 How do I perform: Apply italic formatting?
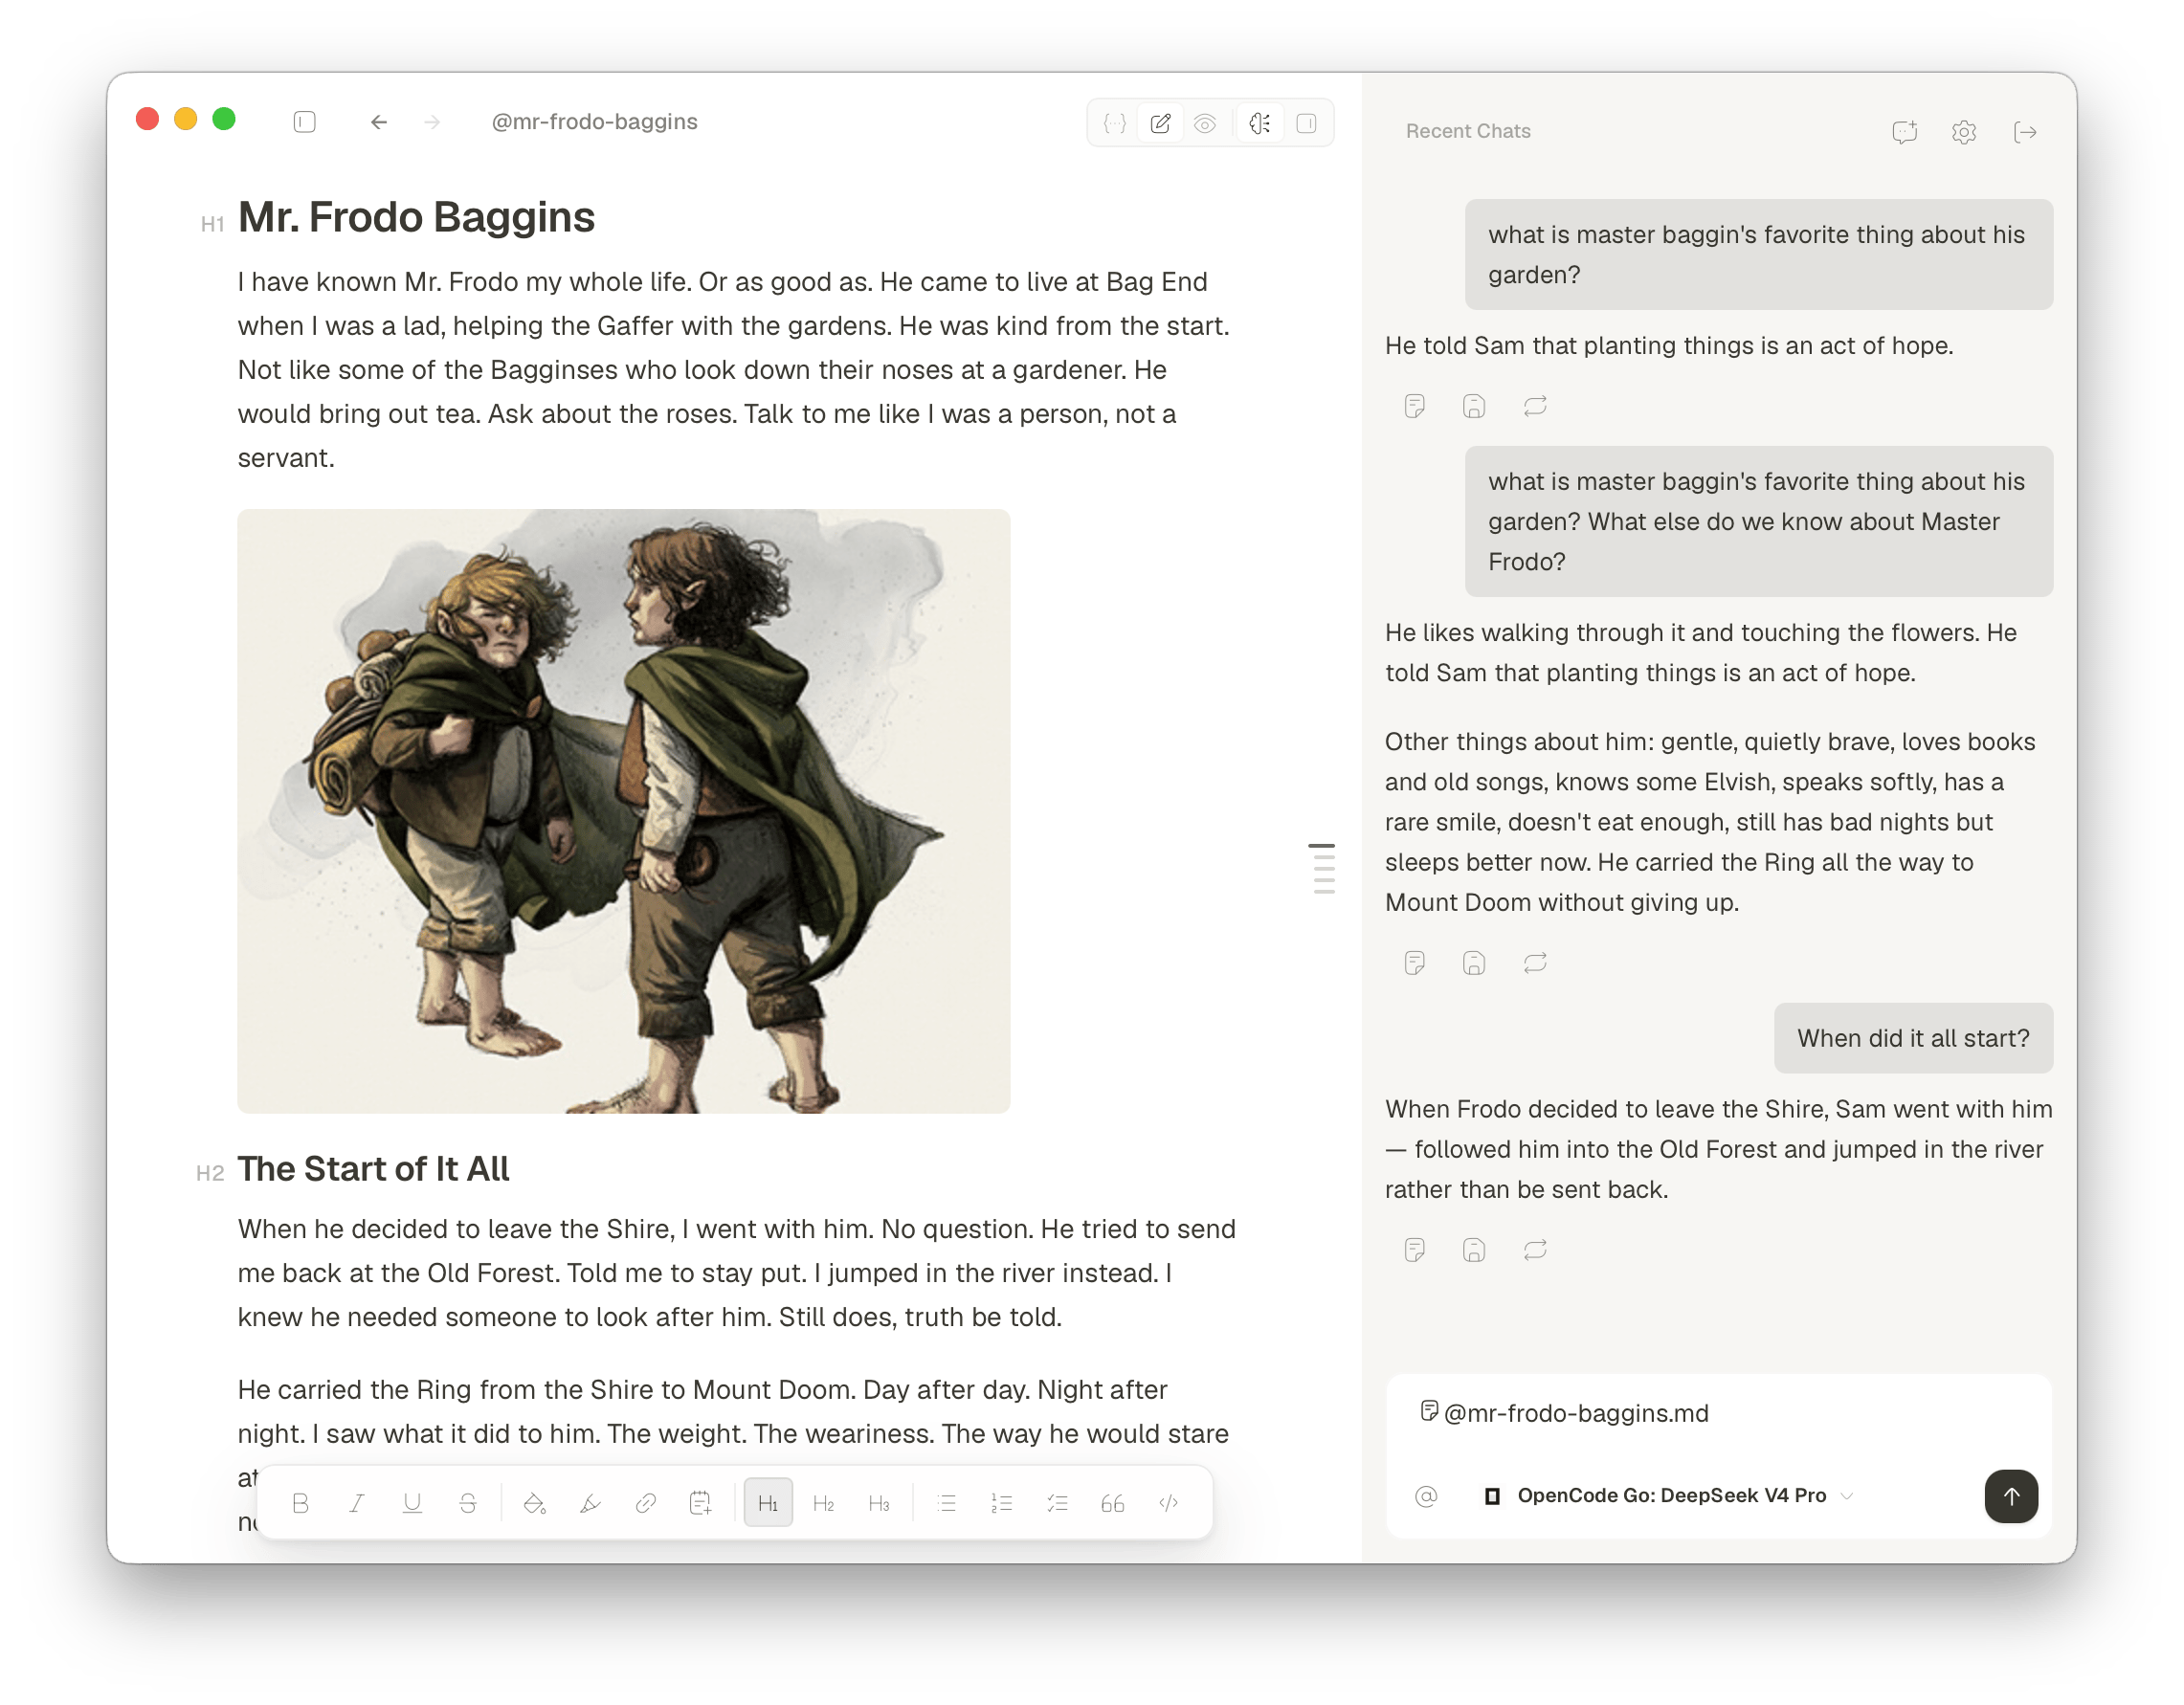[x=356, y=1502]
